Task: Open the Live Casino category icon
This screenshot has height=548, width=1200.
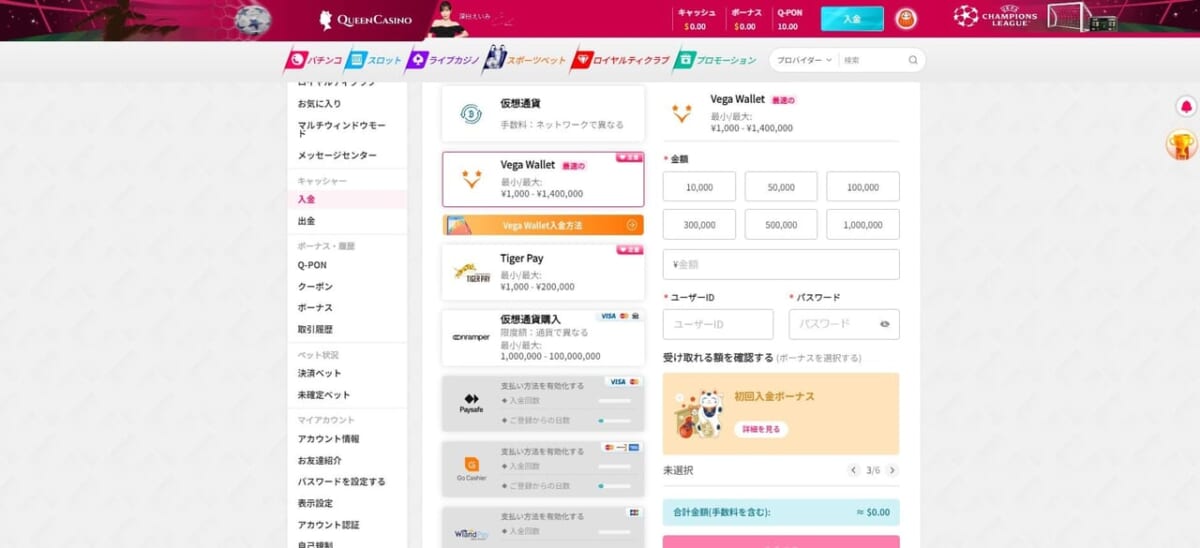Action: 416,60
